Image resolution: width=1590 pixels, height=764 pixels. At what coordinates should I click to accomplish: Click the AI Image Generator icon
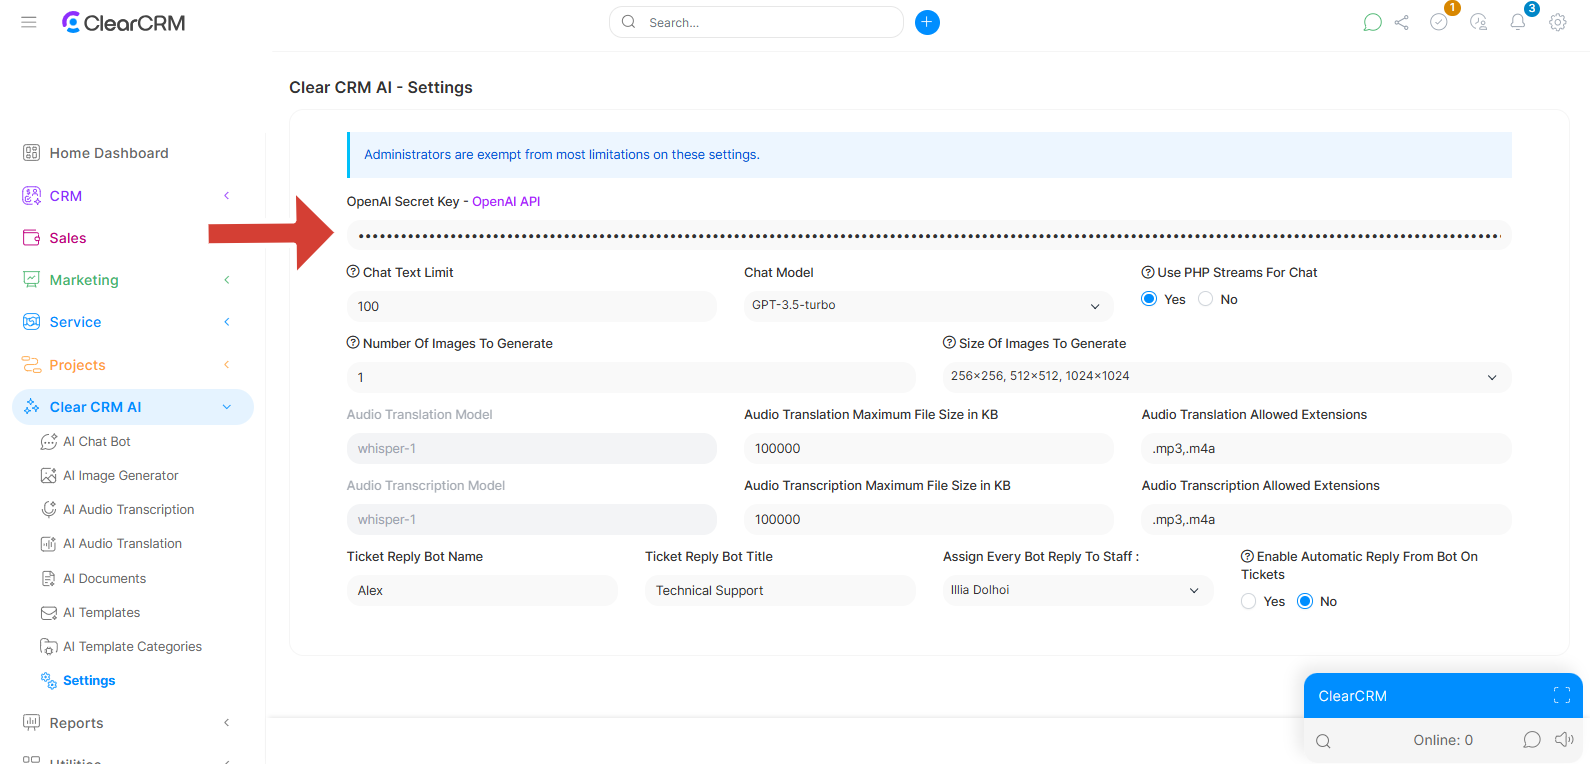coord(48,476)
